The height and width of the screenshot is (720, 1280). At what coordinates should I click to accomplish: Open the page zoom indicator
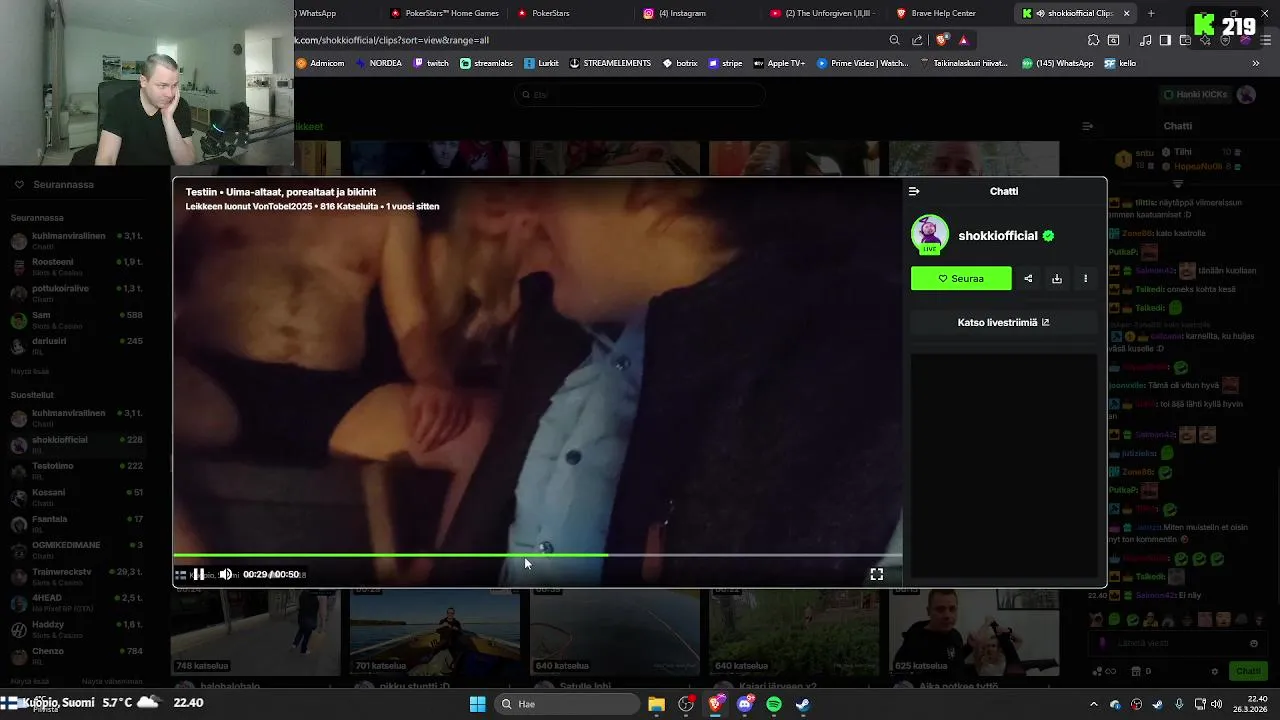(894, 40)
